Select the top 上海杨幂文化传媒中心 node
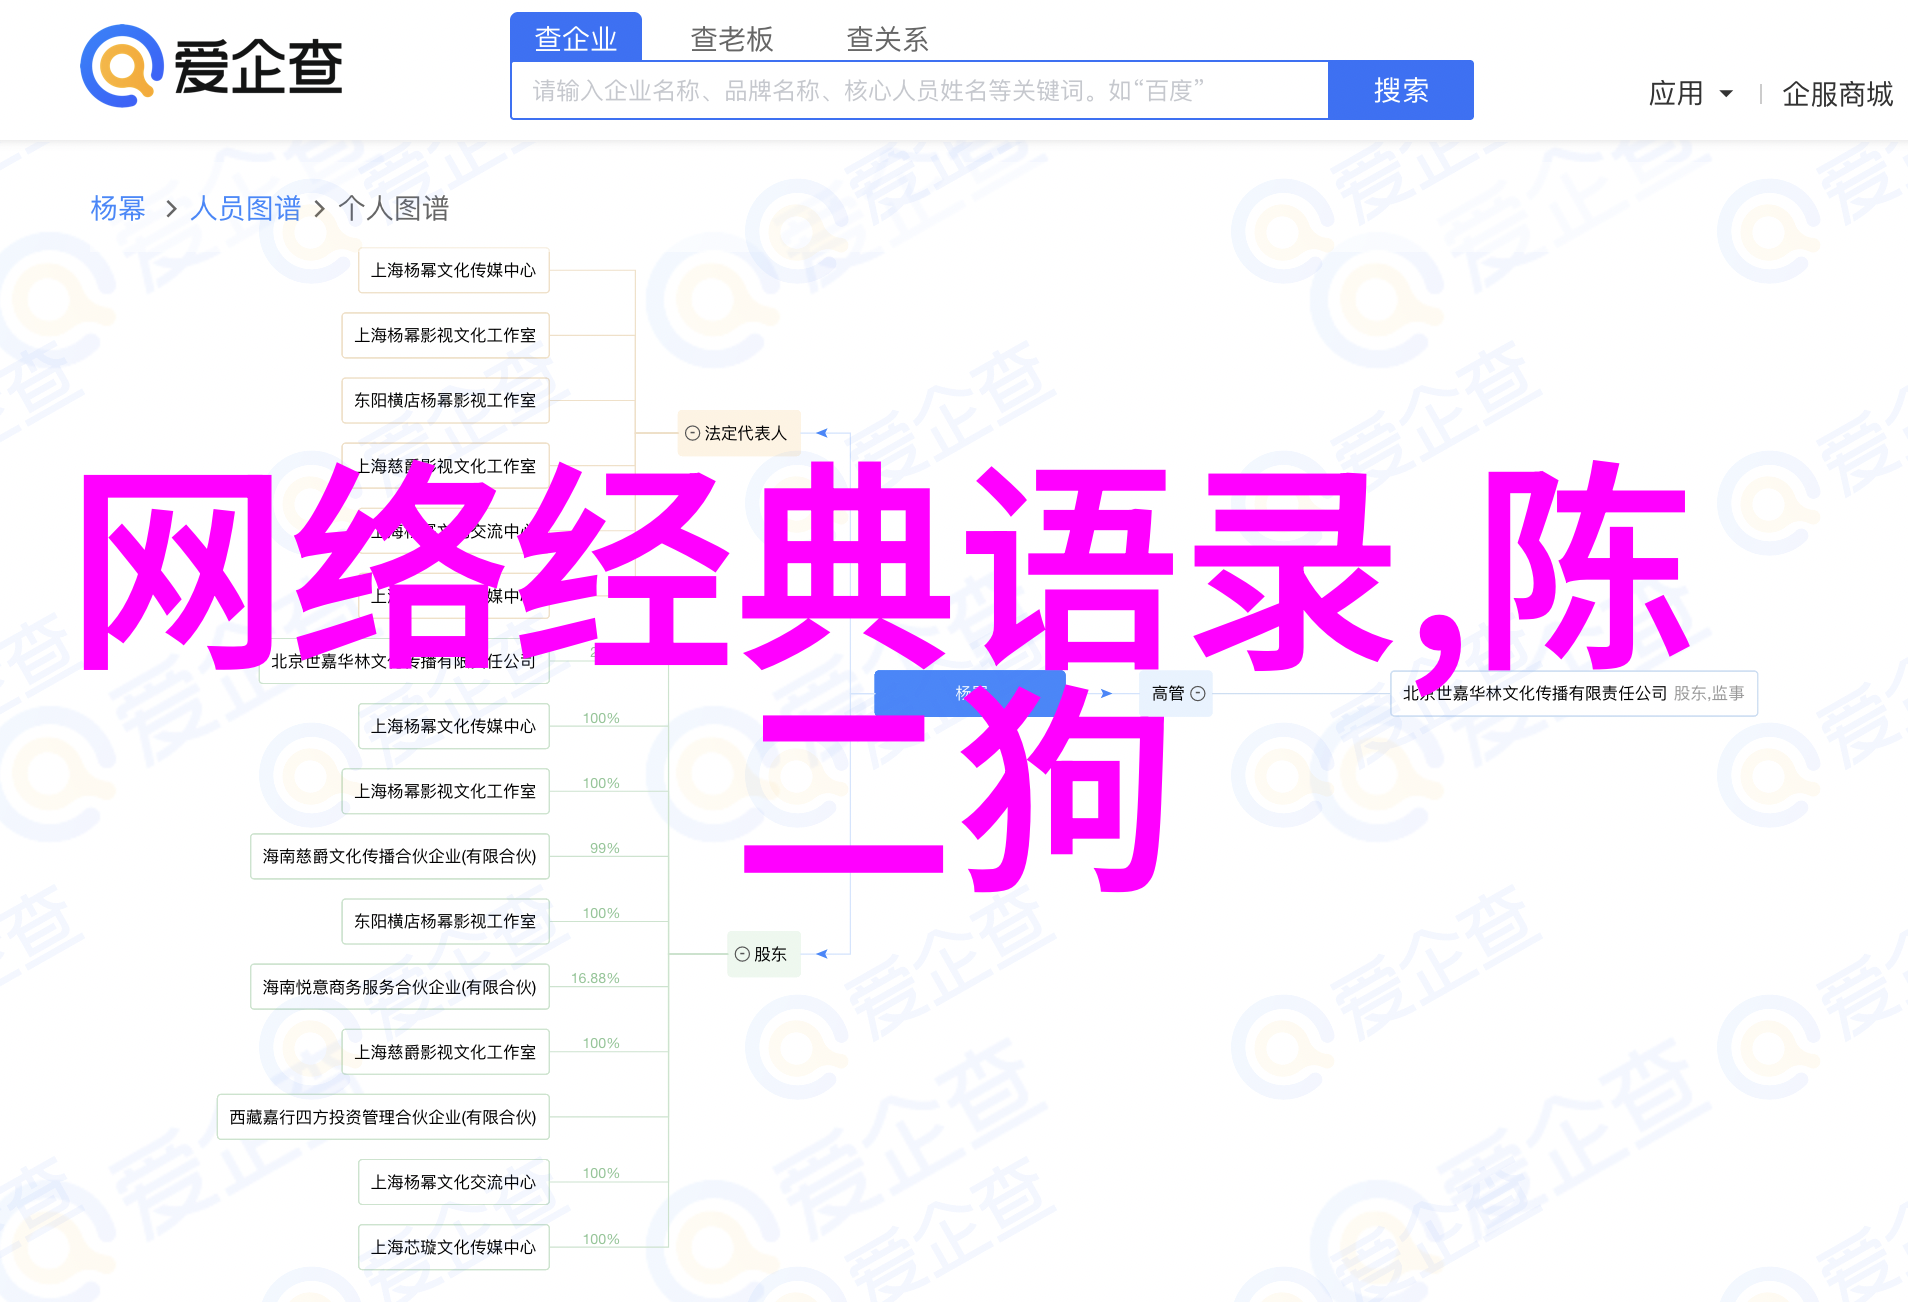The height and width of the screenshot is (1302, 1908). tap(454, 270)
